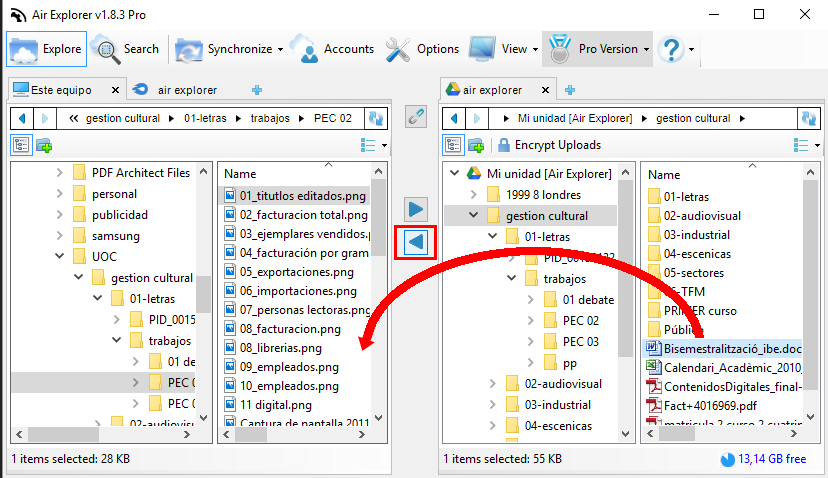
Task: Sort right file list by Name header
Action: pos(664,175)
